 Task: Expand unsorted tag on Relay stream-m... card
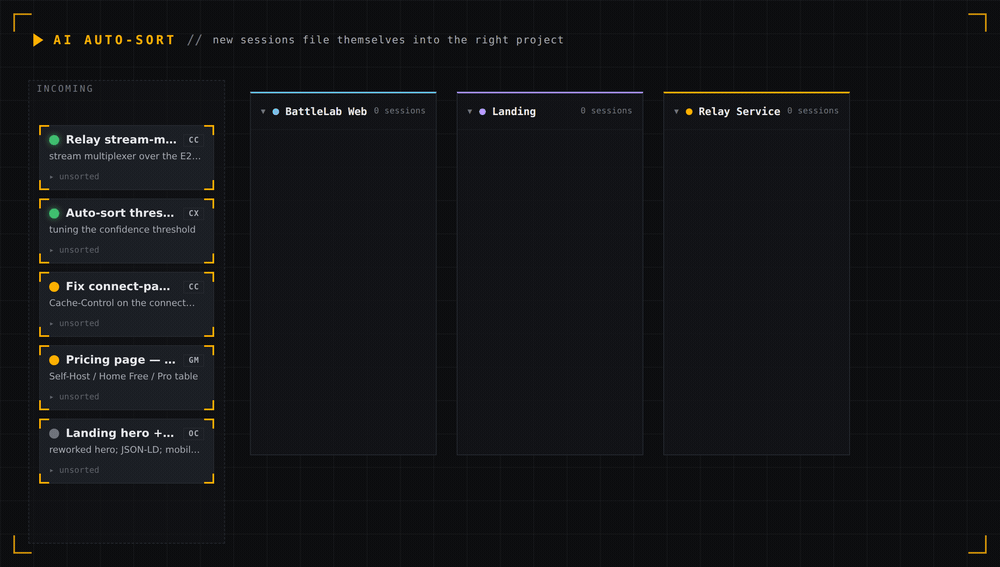coord(75,177)
